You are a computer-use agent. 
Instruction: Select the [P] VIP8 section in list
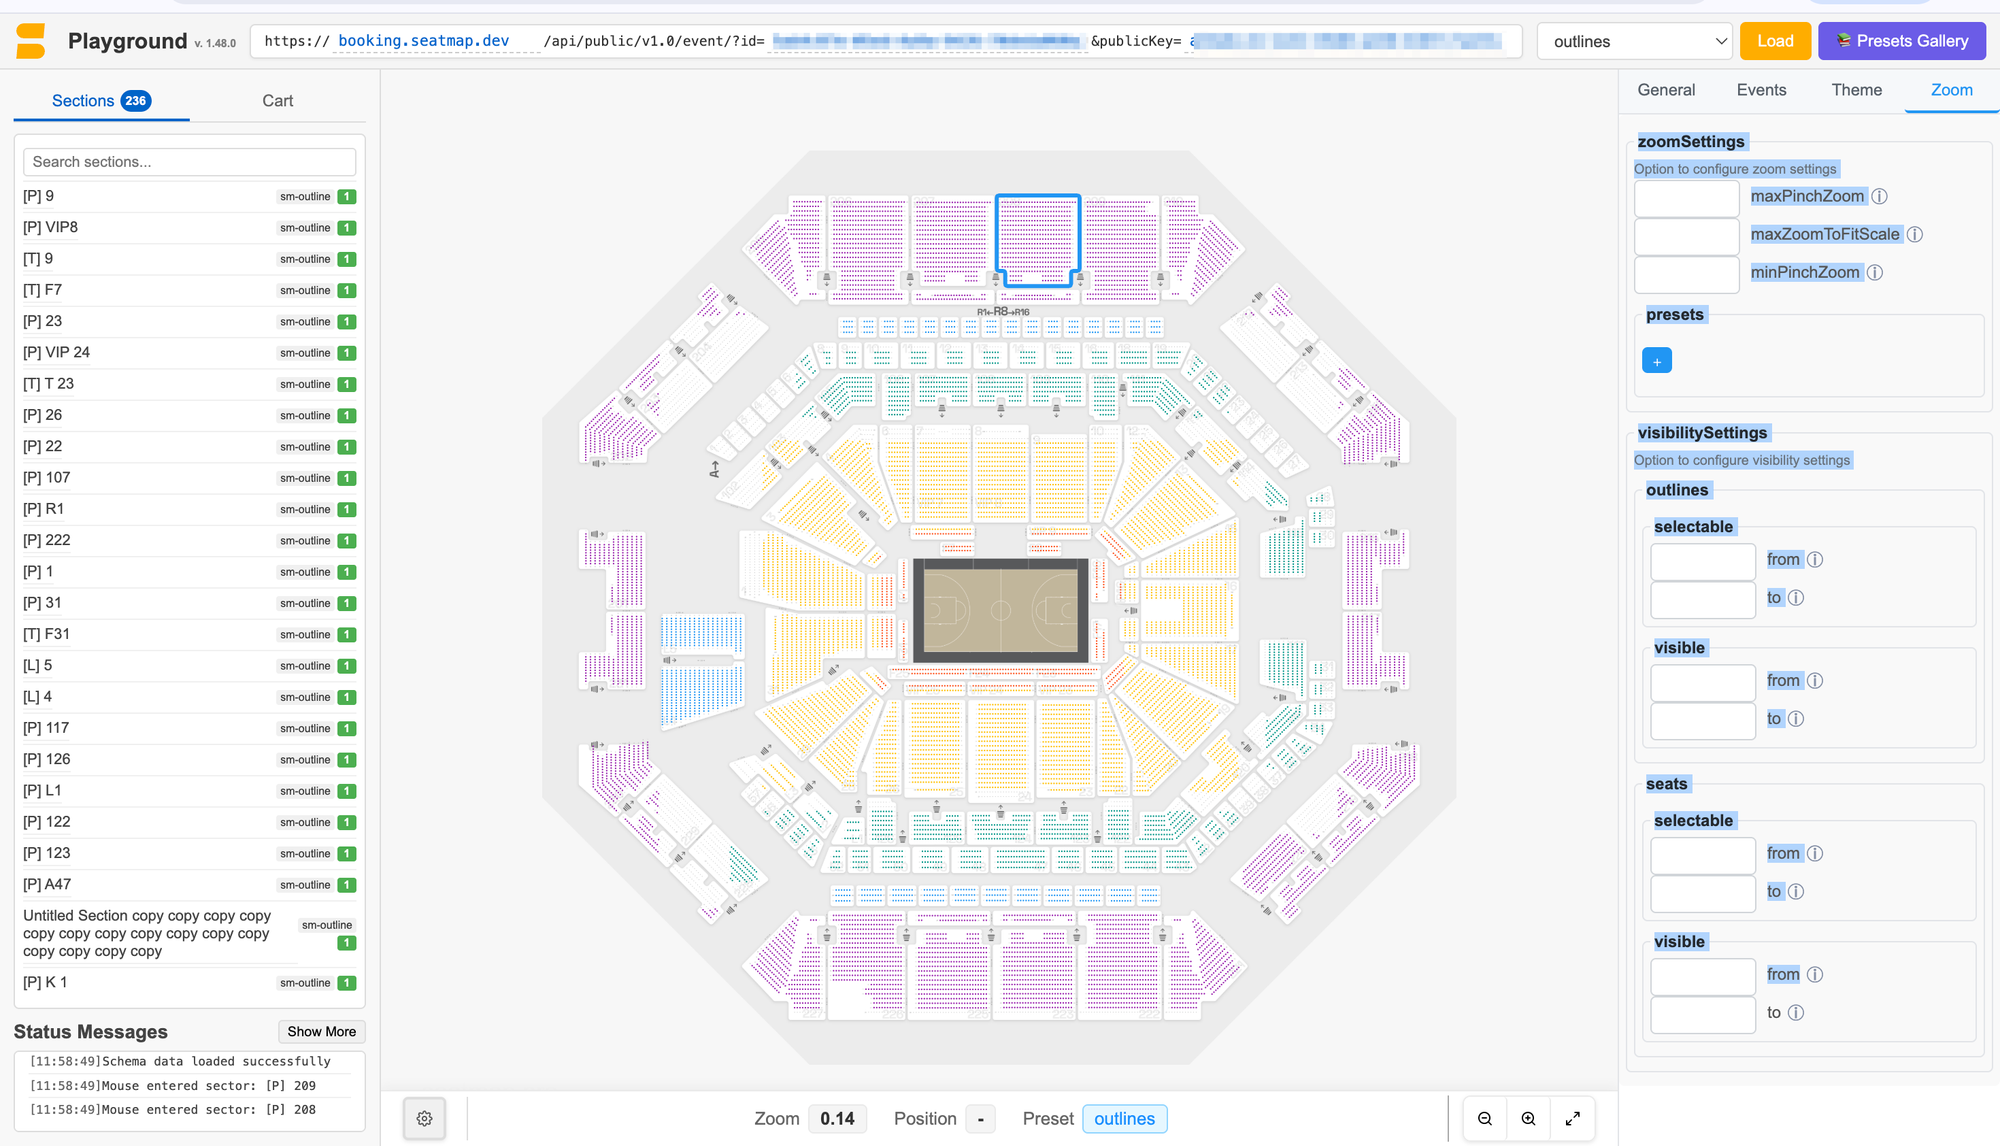coord(61,228)
